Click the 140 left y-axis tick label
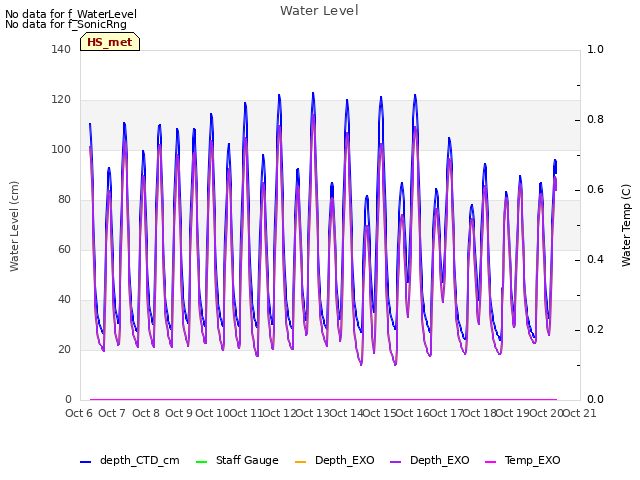 pyautogui.click(x=61, y=49)
